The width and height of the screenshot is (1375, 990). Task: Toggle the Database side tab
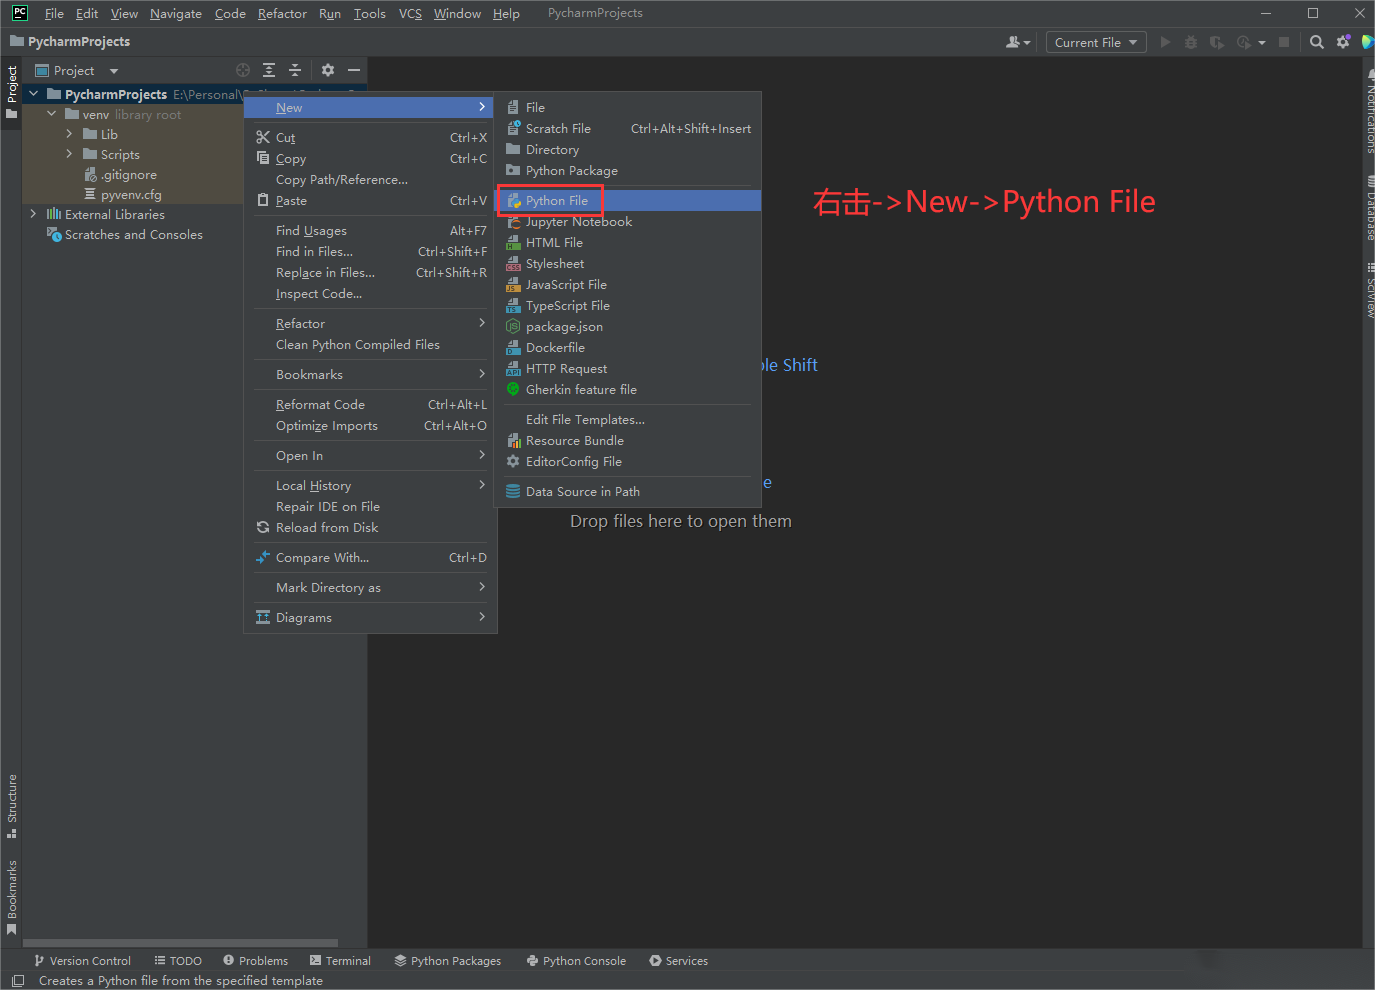(1368, 208)
